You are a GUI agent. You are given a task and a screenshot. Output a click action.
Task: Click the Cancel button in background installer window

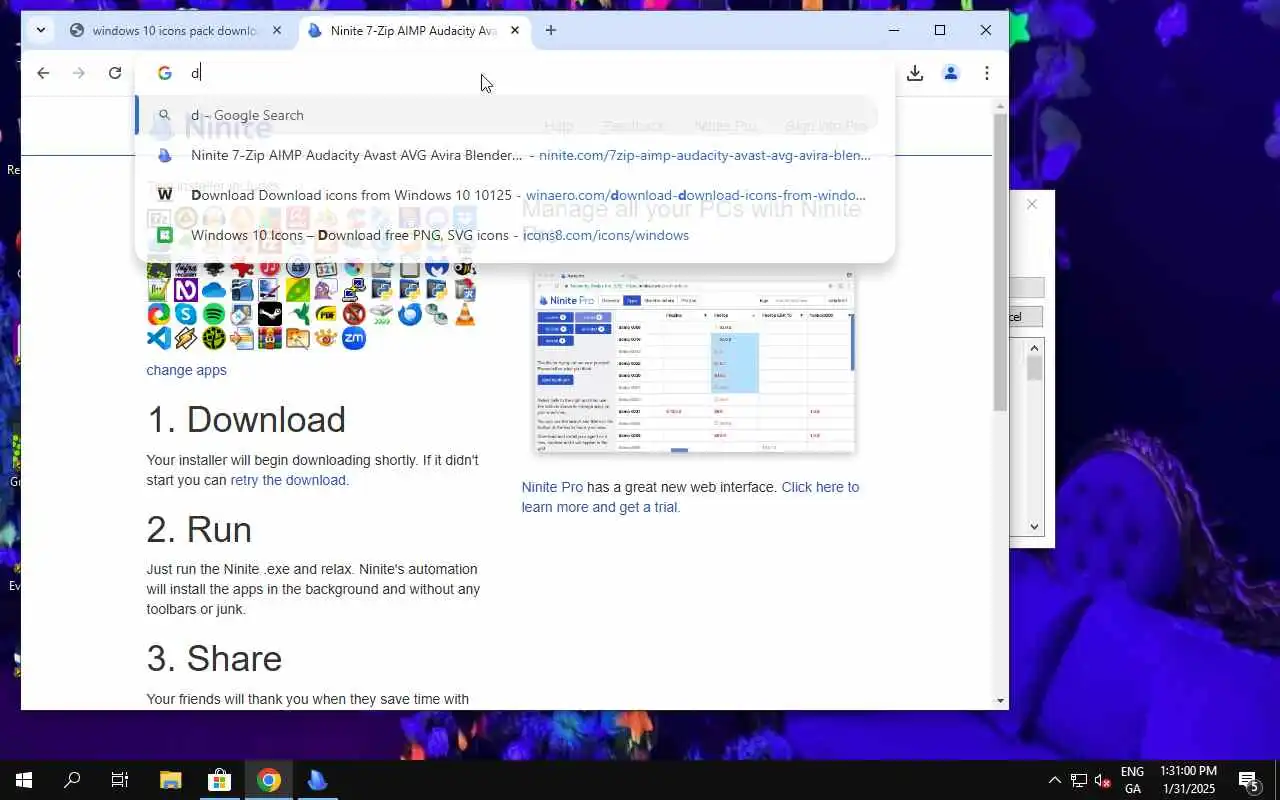point(1027,316)
